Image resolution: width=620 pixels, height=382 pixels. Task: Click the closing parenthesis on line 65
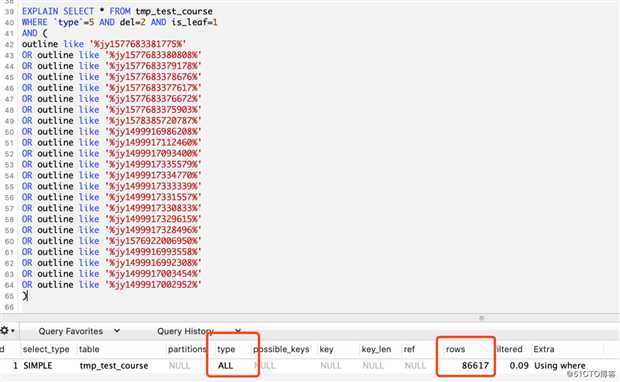[25, 295]
